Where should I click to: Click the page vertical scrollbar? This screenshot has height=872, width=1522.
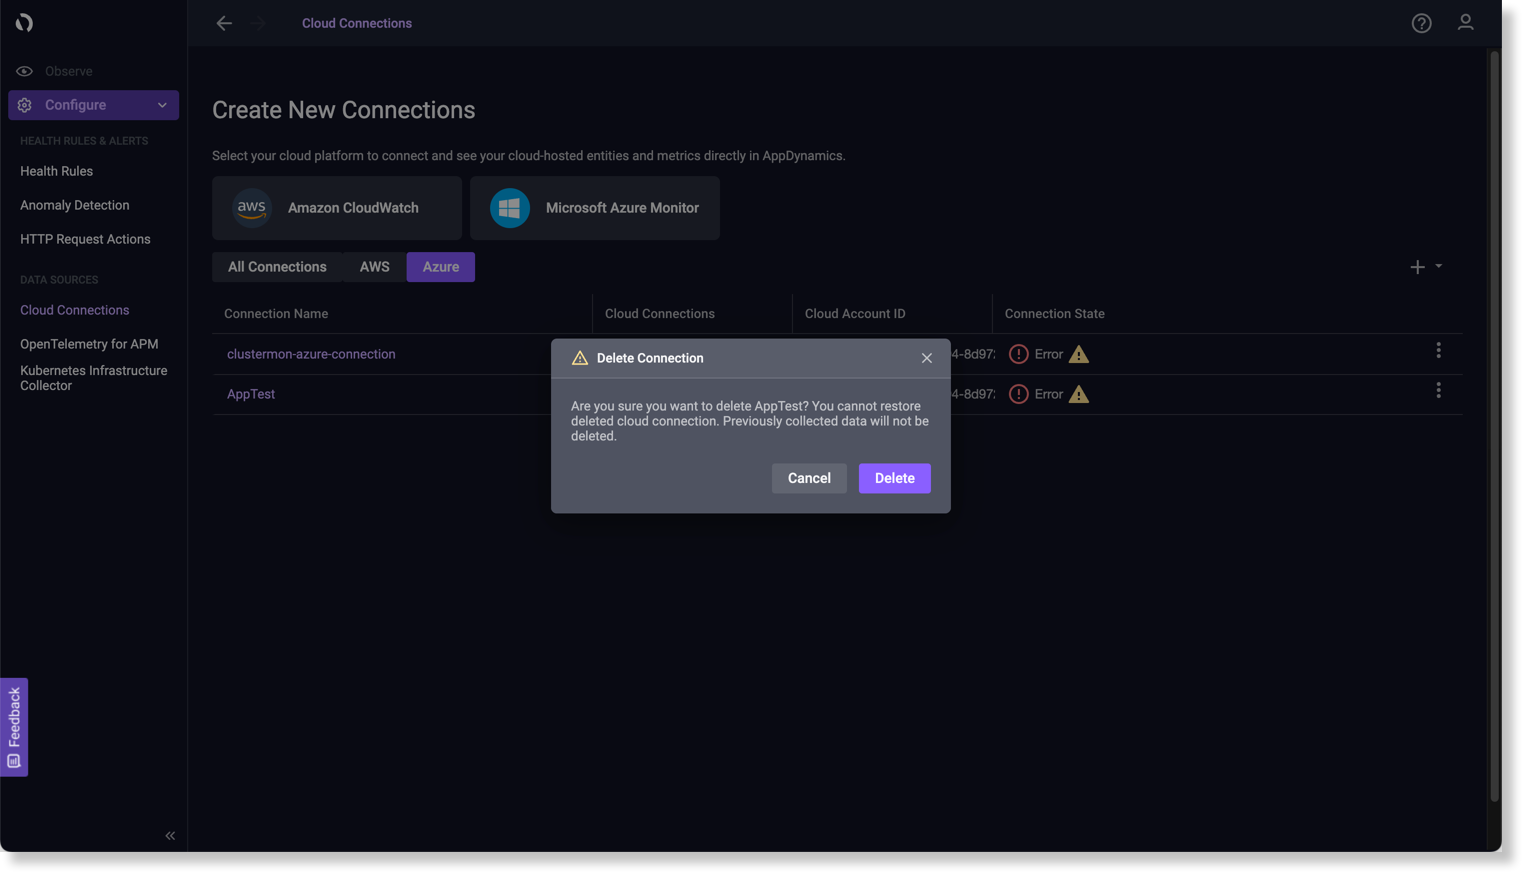click(x=1494, y=427)
